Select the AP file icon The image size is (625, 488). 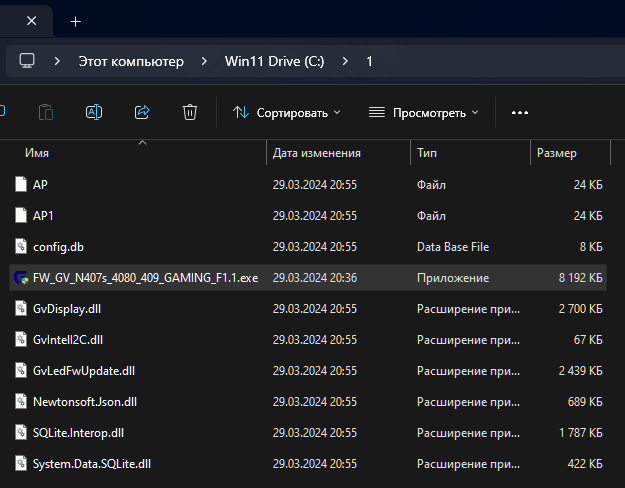pyautogui.click(x=21, y=185)
